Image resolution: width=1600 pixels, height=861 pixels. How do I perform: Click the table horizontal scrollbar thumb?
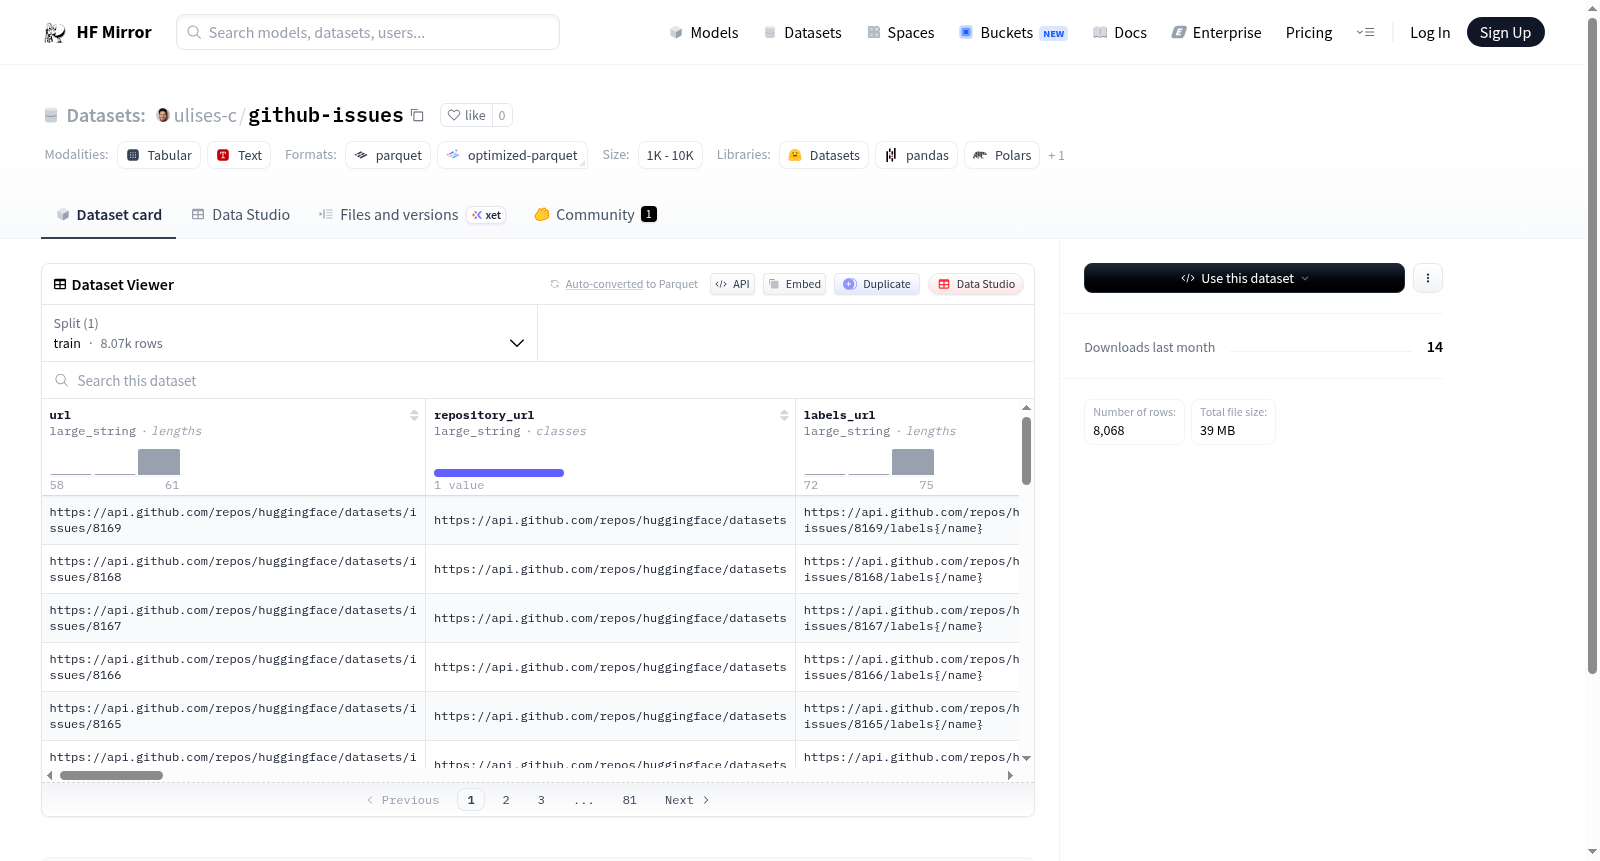[x=111, y=776]
